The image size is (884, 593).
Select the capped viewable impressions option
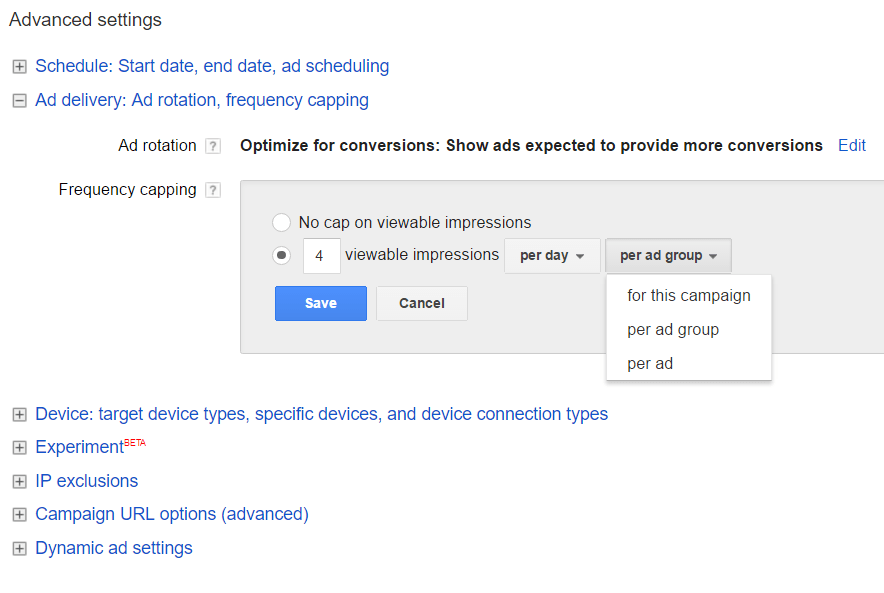click(x=281, y=255)
